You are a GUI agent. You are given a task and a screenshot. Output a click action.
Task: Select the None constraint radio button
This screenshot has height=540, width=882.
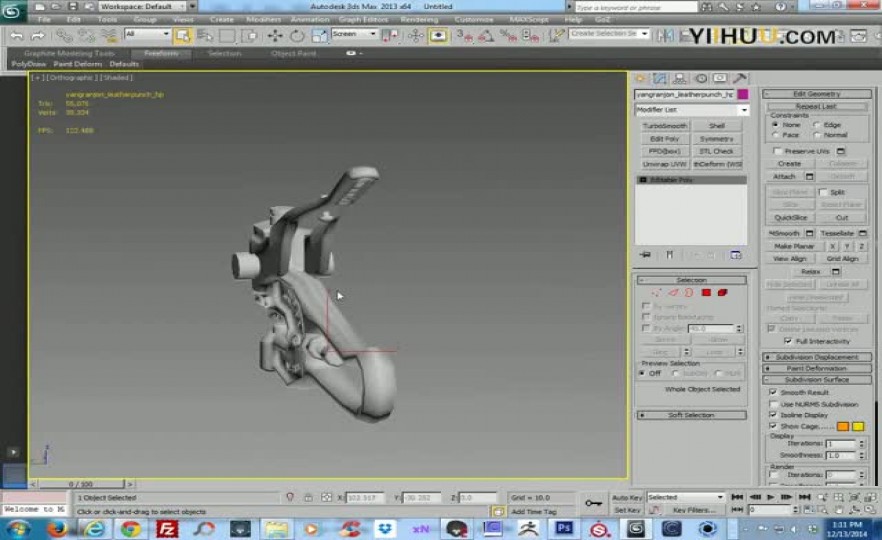[775, 124]
